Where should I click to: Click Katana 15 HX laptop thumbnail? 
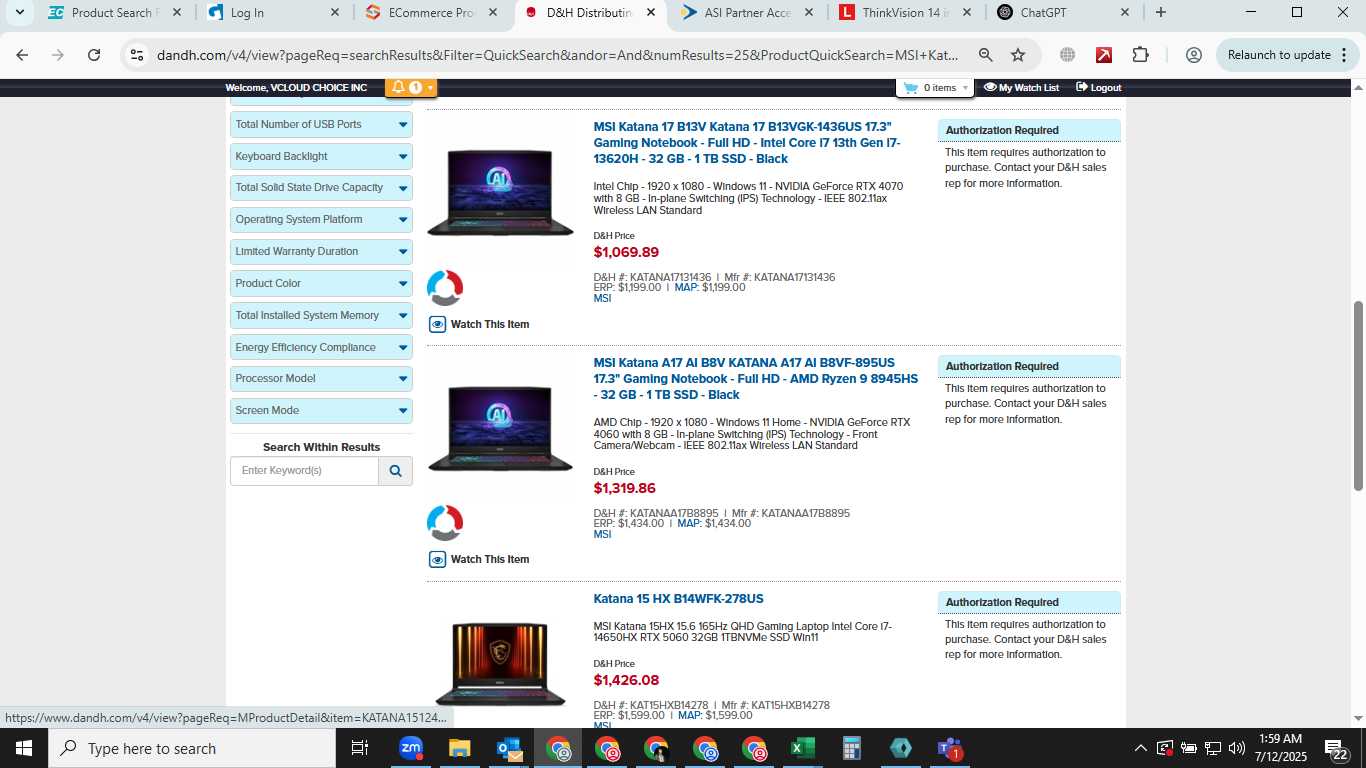(x=500, y=662)
